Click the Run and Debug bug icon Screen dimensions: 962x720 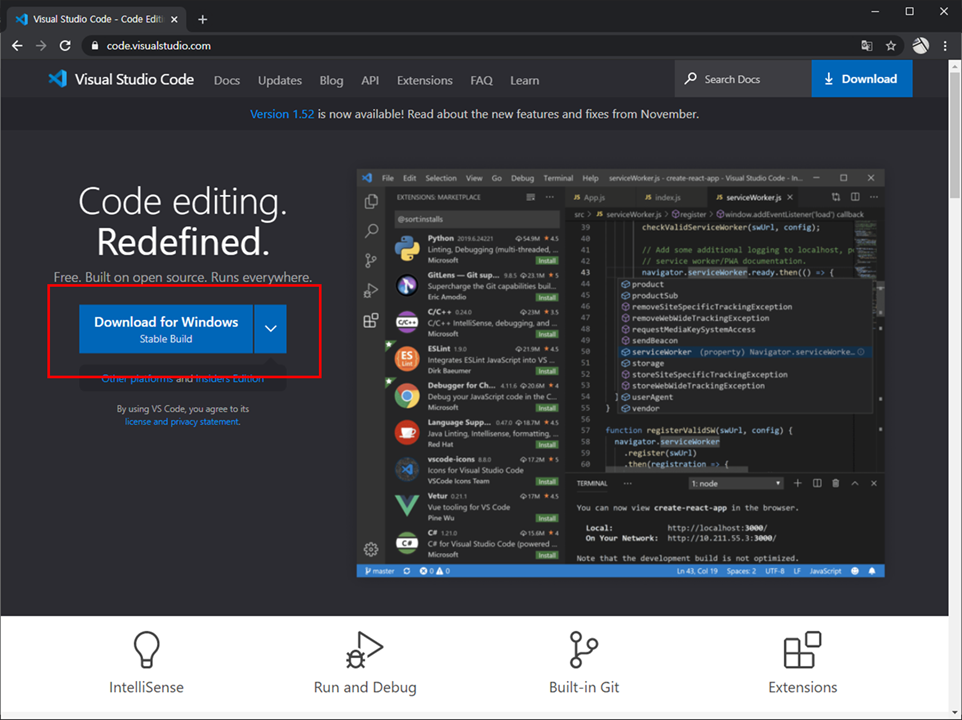click(x=364, y=649)
